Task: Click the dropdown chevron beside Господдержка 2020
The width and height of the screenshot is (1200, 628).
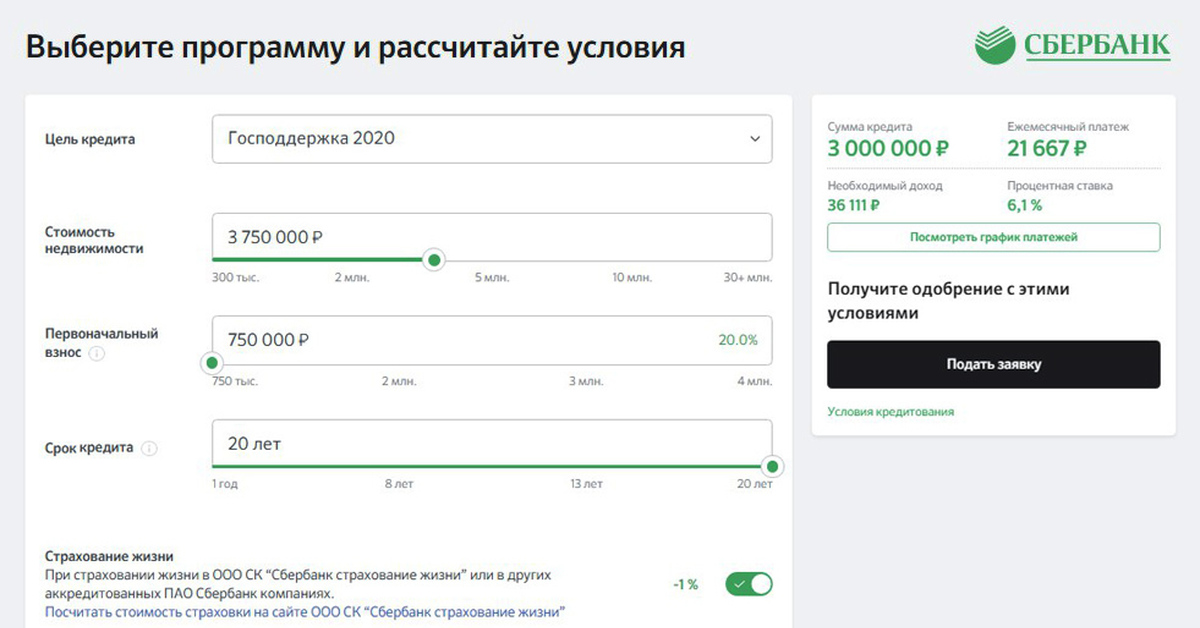Action: (755, 139)
